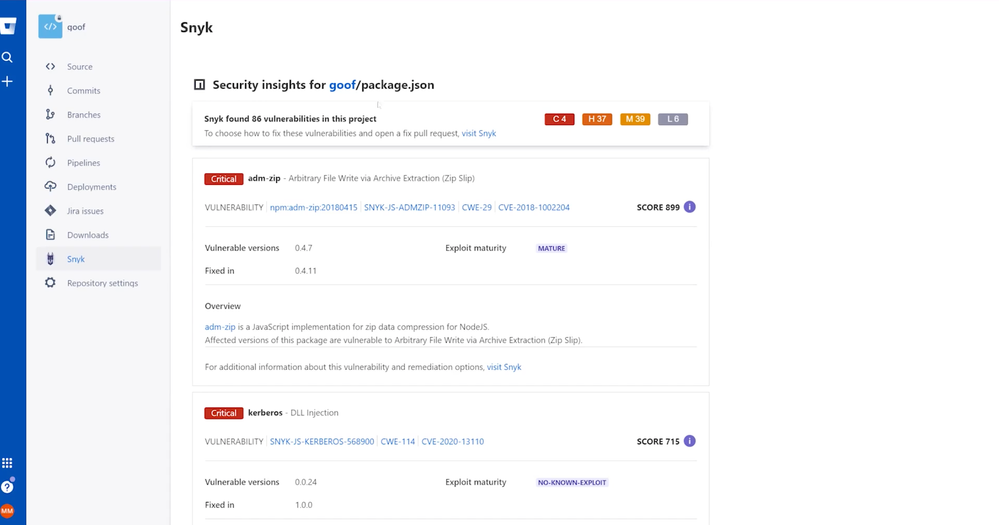Click visit Snyk link in summary box

coord(478,133)
